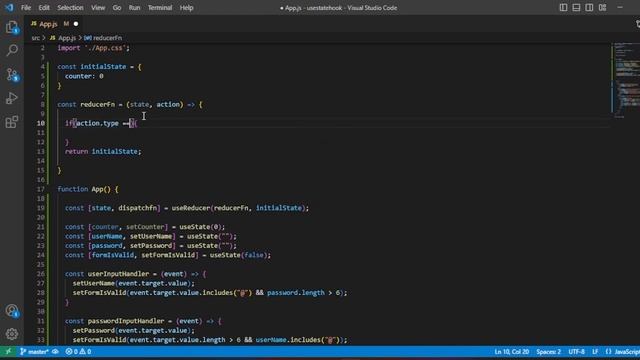Image resolution: width=640 pixels, height=360 pixels.
Task: Open the Run and Debug view
Action: tap(12, 98)
